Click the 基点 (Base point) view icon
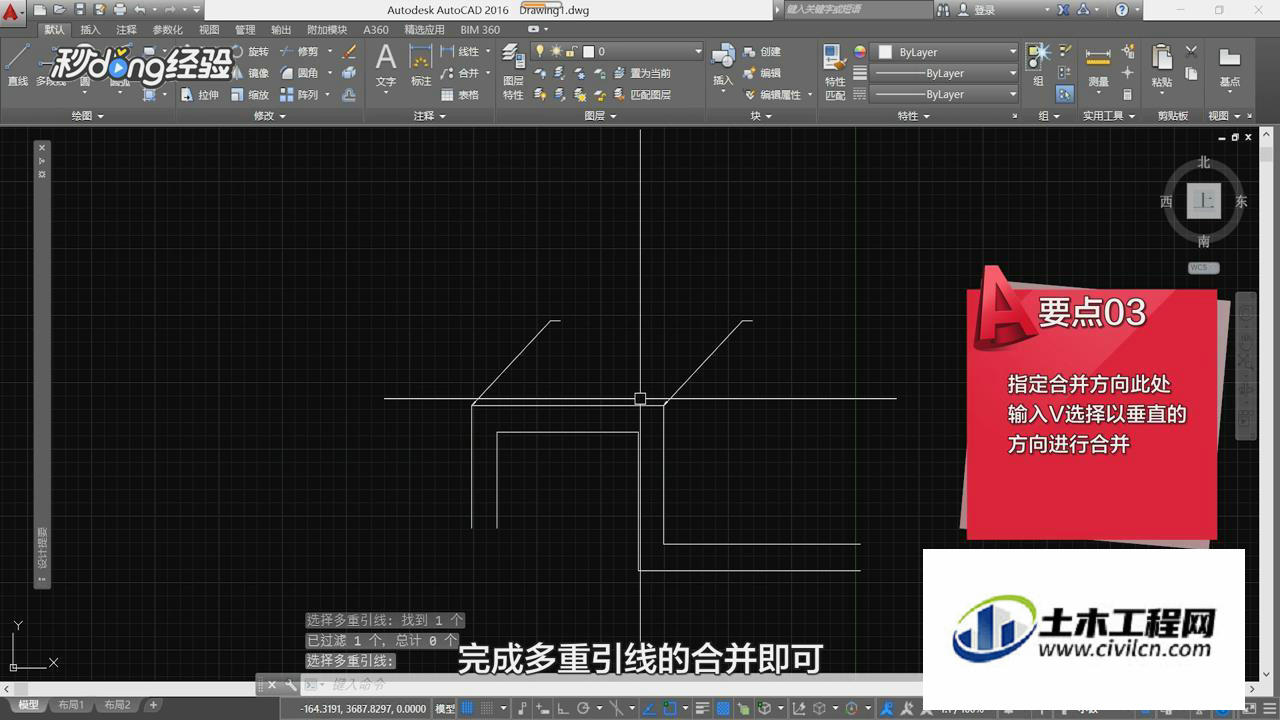 tap(1230, 66)
